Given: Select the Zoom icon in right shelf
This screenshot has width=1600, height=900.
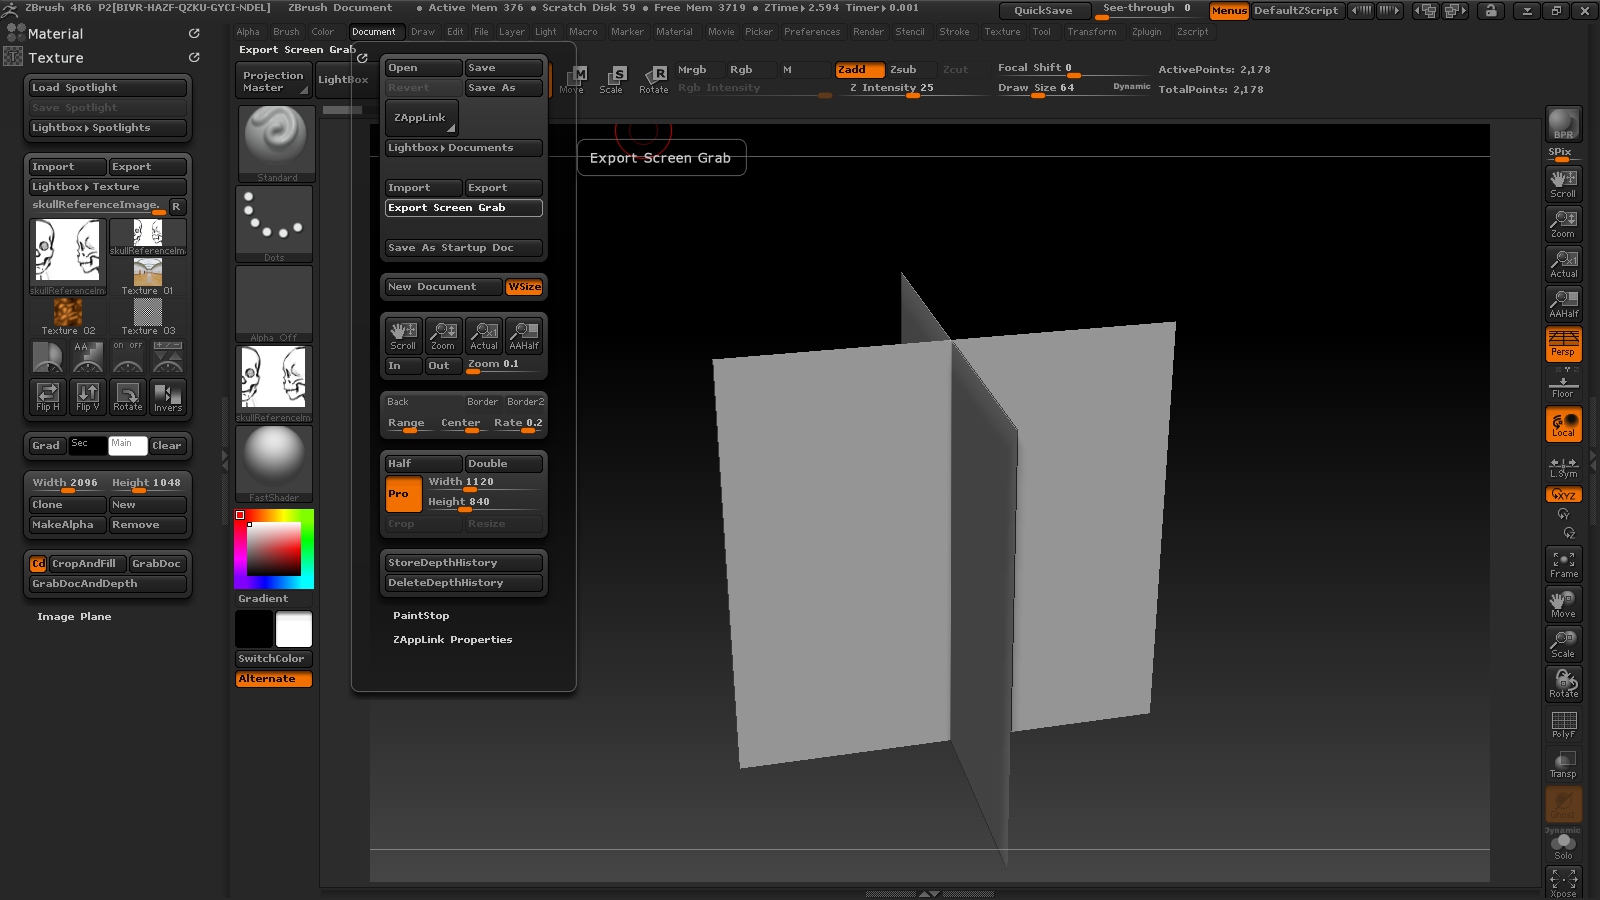Looking at the screenshot, I should coord(1563,223).
